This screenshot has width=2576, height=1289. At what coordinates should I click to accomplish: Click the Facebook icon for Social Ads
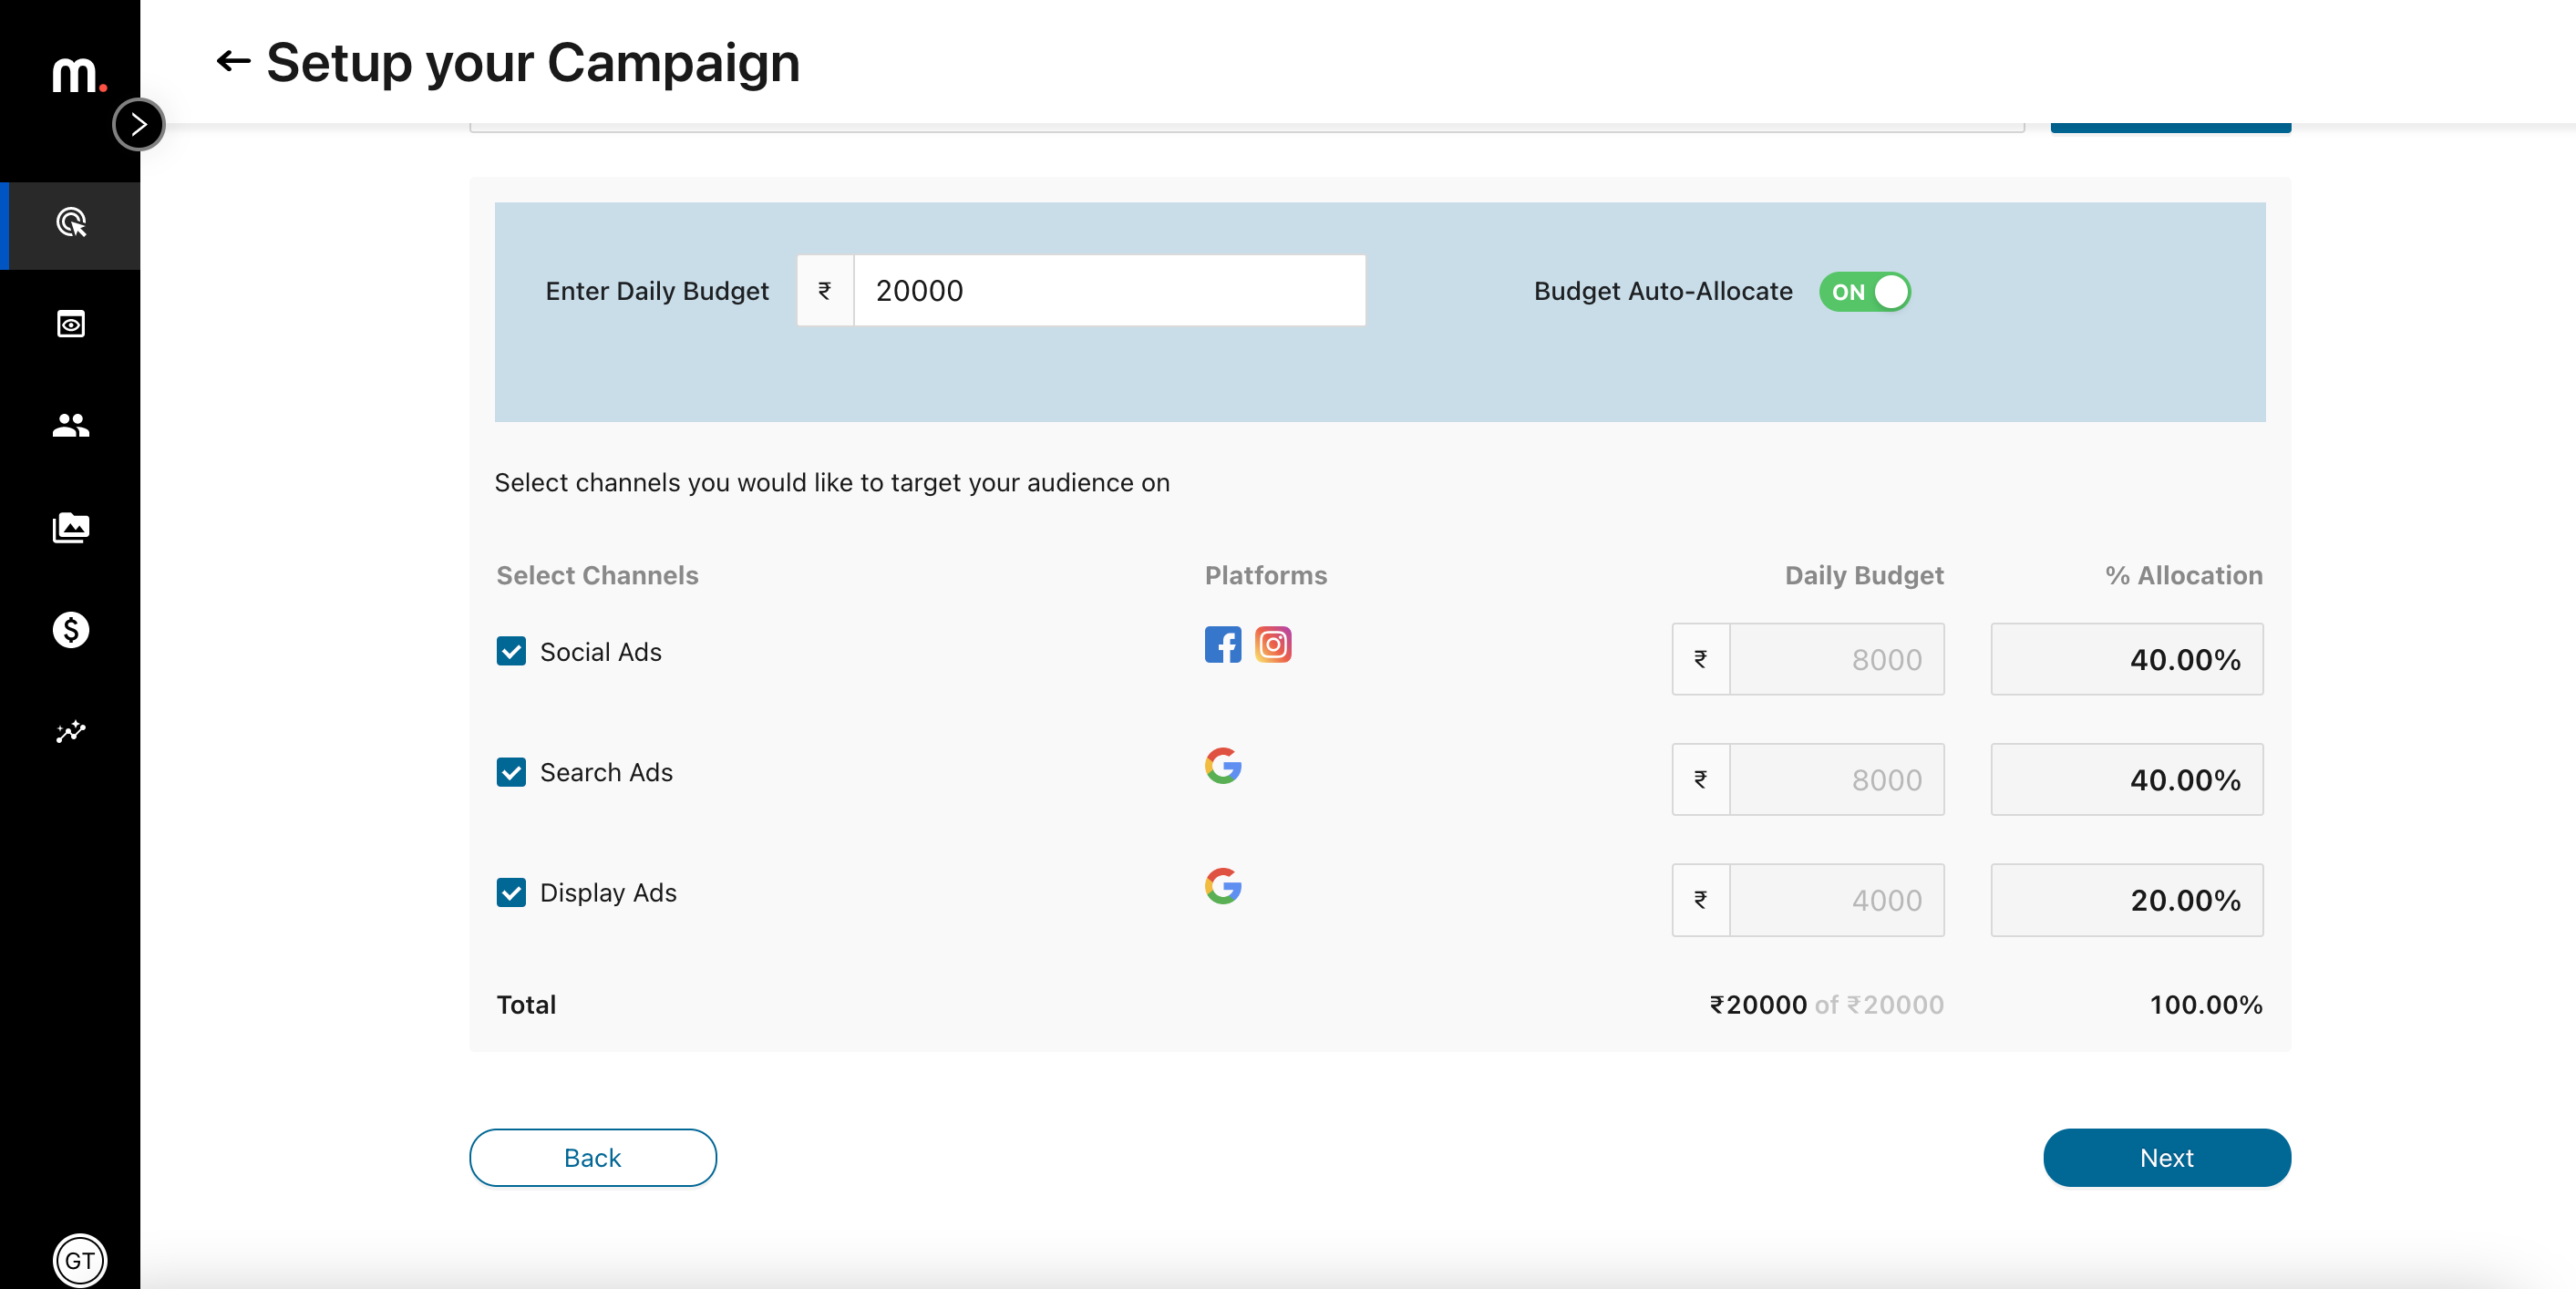[1222, 645]
